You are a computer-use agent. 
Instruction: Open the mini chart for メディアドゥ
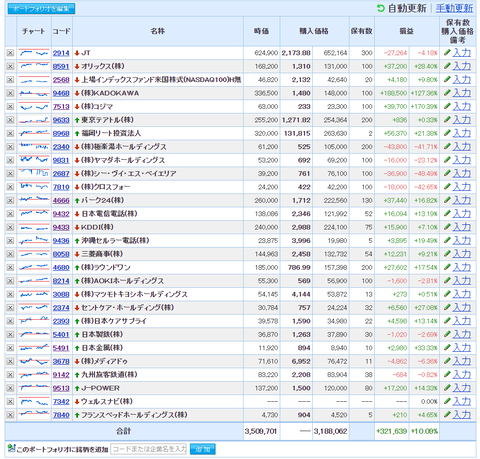34,361
